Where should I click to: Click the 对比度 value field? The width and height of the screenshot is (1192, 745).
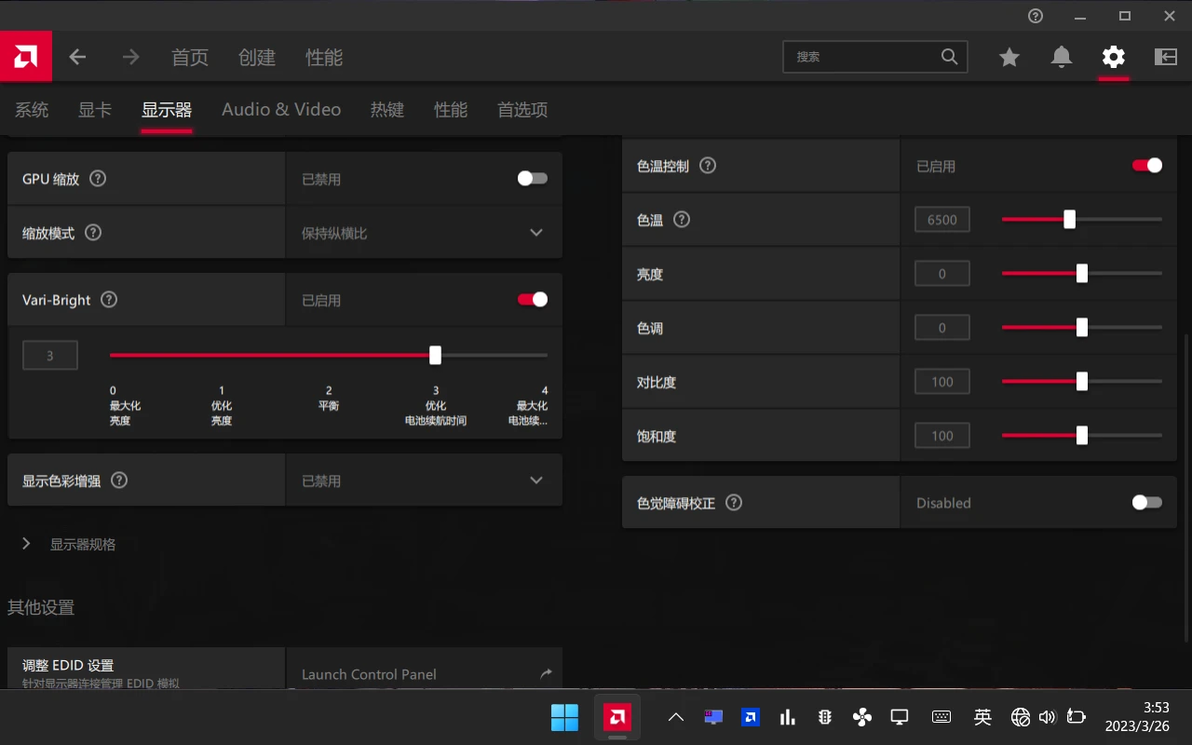point(942,382)
